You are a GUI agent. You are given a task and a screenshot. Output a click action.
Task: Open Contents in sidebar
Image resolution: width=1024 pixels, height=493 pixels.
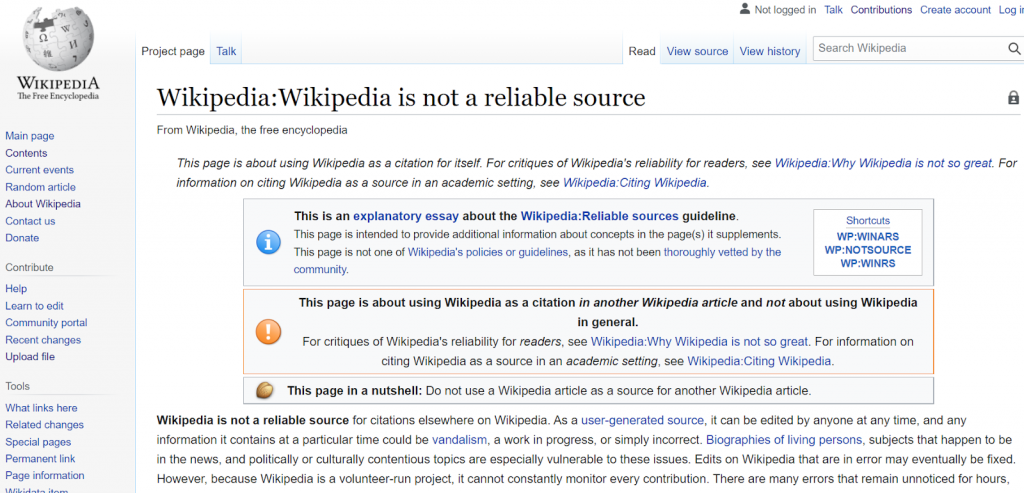[26, 153]
